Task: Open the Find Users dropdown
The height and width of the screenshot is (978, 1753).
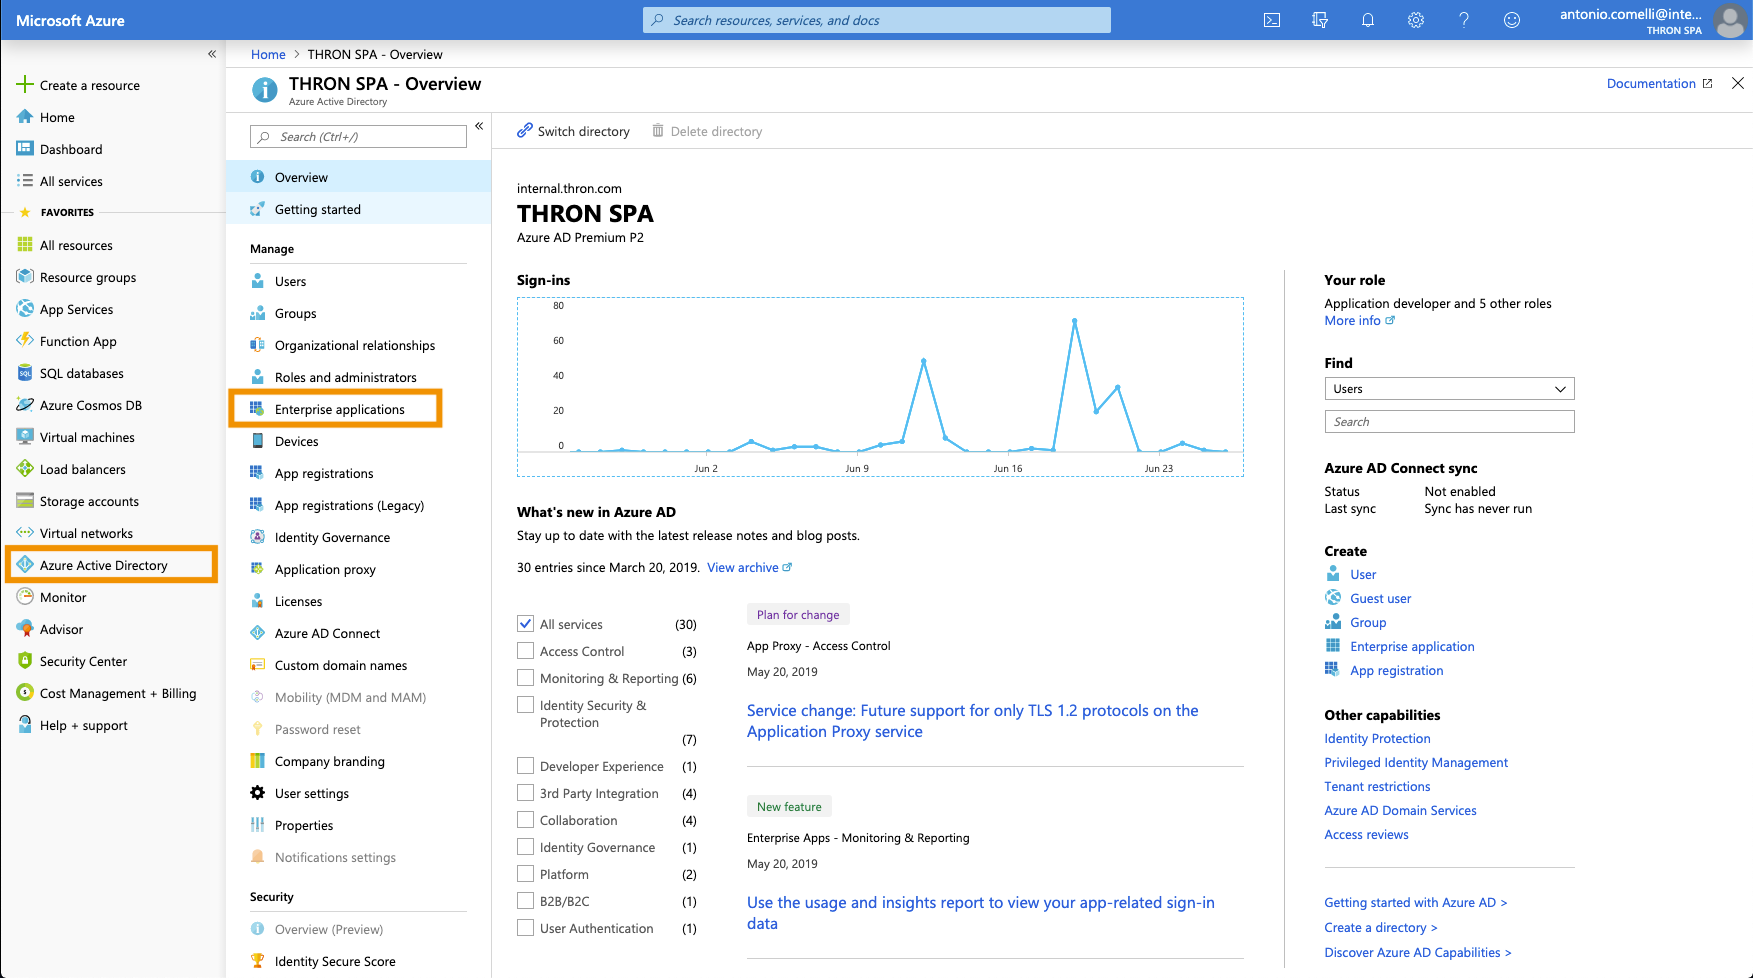Action: click(1449, 389)
